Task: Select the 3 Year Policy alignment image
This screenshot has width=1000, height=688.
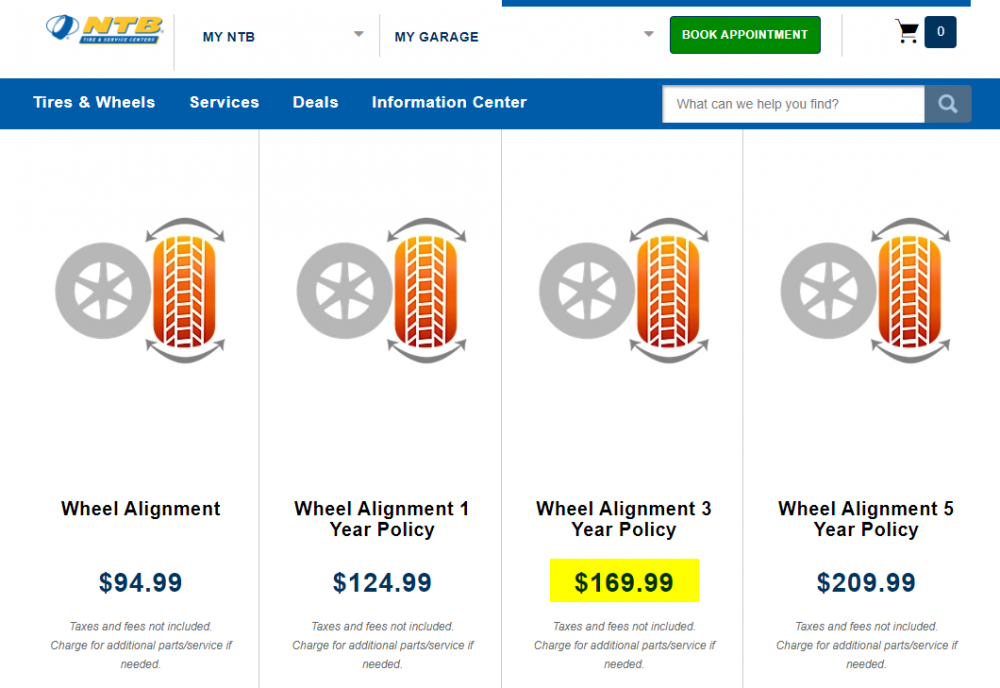Action: (x=624, y=290)
